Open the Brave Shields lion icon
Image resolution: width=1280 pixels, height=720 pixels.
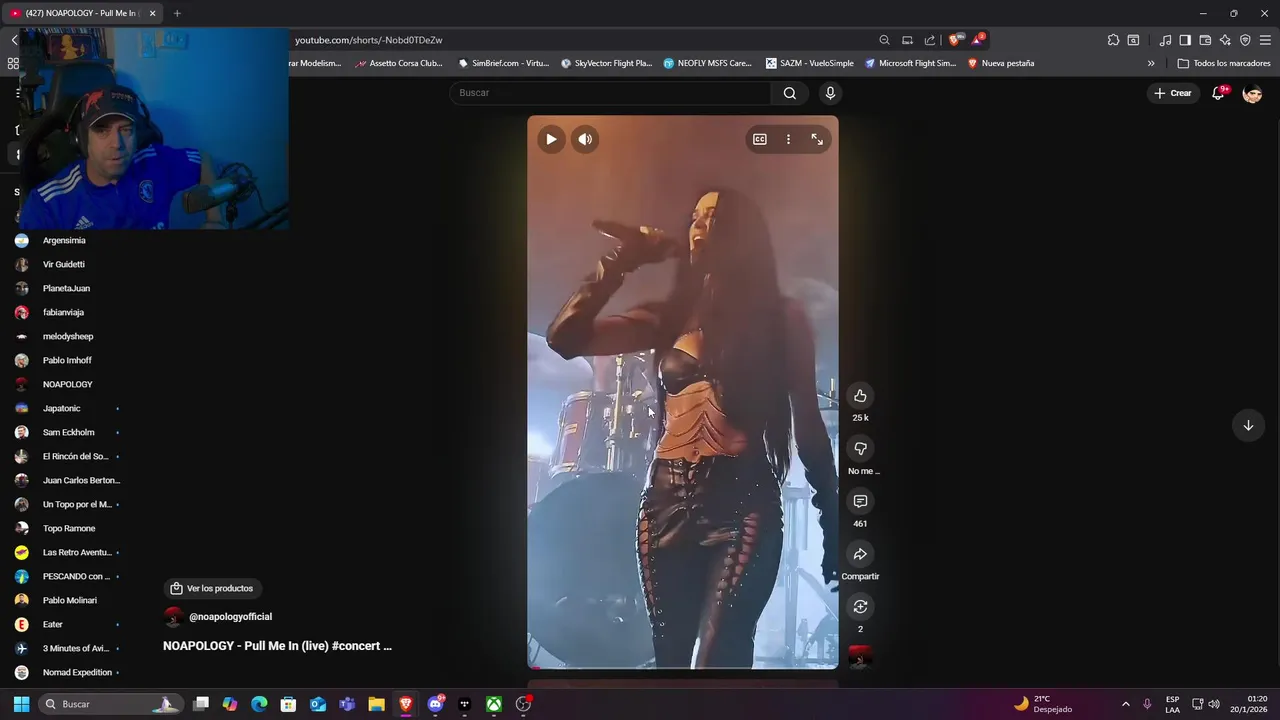point(954,40)
